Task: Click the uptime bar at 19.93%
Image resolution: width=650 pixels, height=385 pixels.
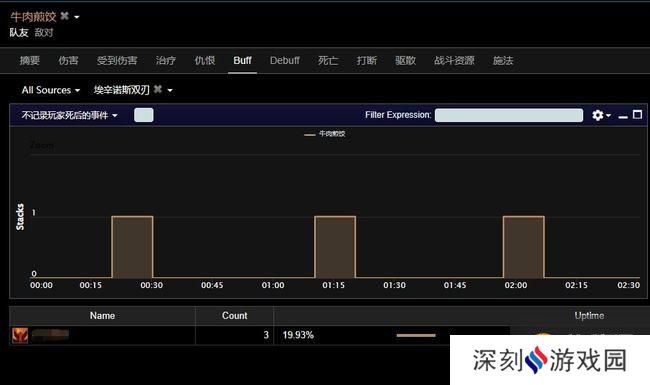Action: [x=416, y=335]
